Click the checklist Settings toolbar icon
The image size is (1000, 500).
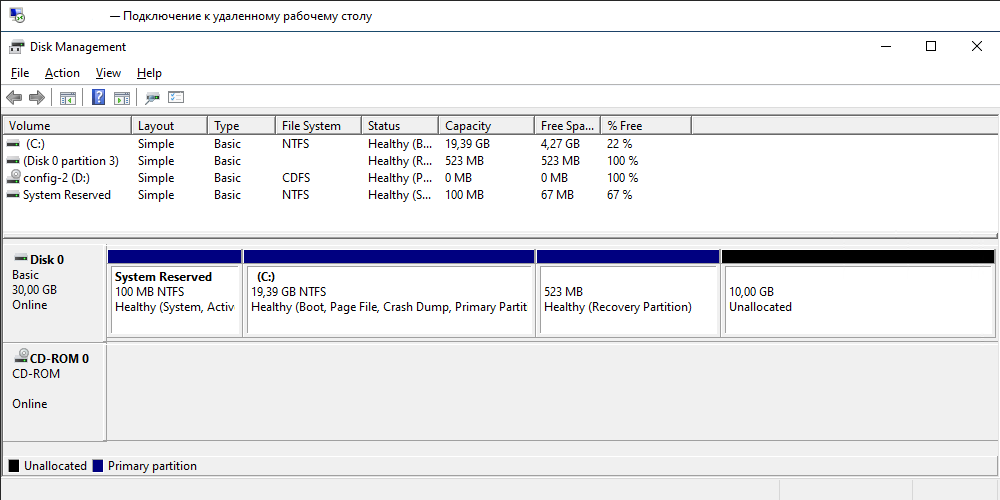(x=176, y=97)
